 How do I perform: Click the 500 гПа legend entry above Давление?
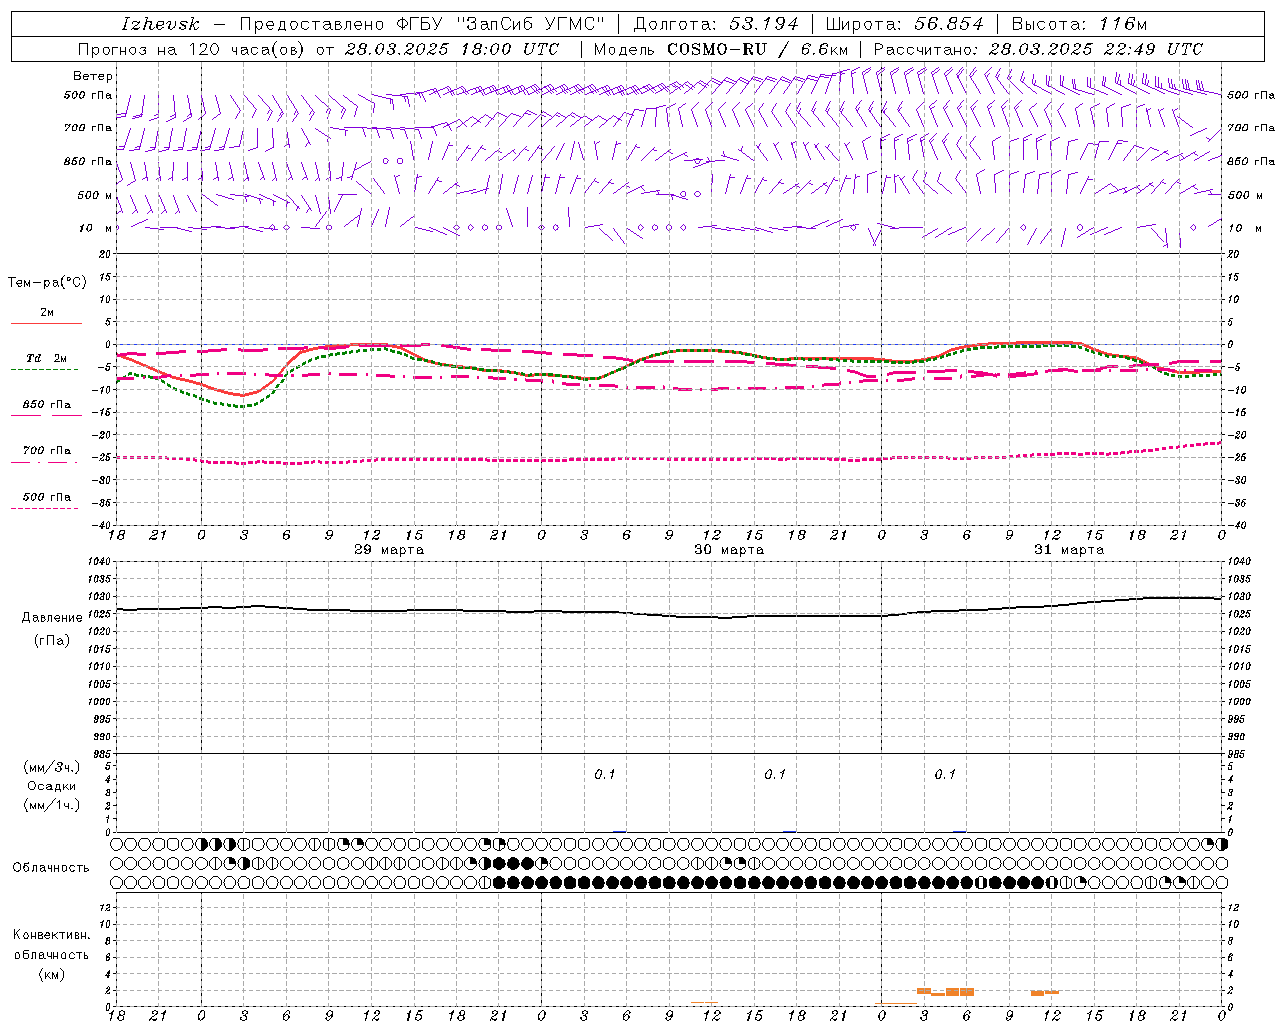coord(46,500)
